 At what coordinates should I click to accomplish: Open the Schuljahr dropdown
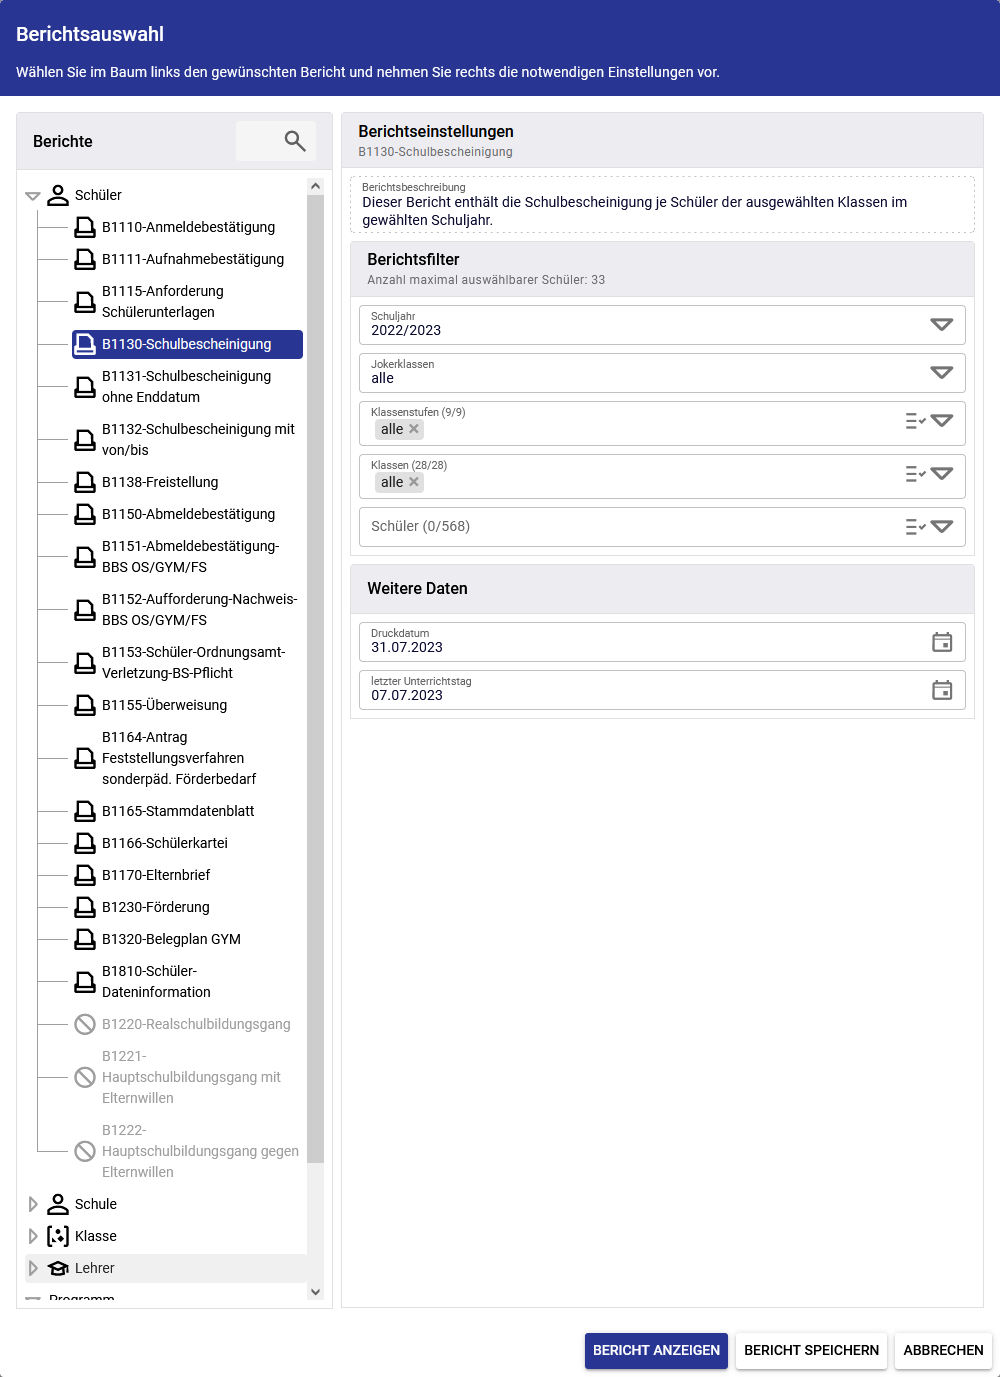click(x=942, y=324)
